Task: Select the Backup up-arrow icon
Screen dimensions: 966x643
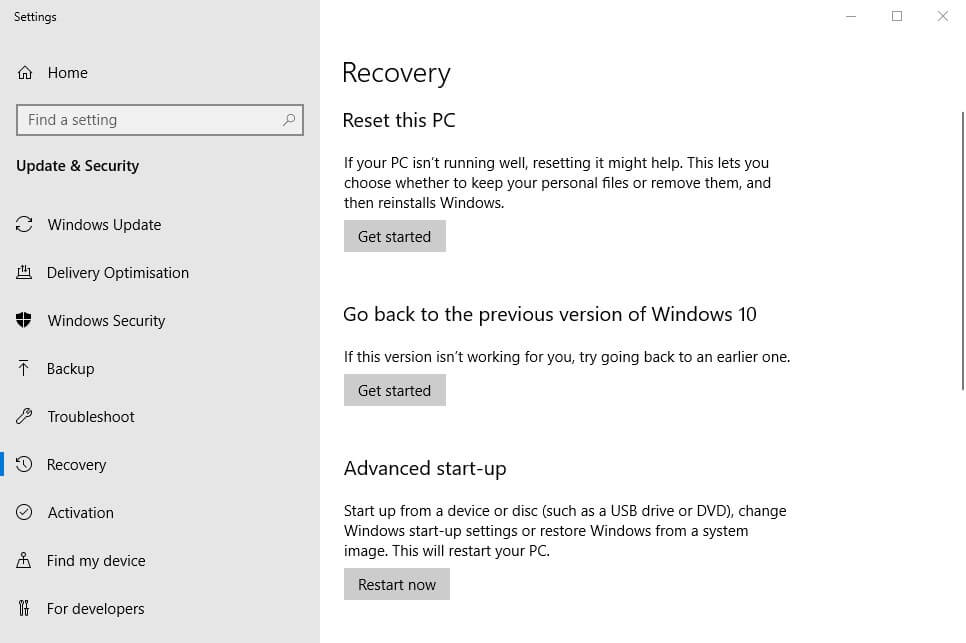Action: [x=24, y=368]
